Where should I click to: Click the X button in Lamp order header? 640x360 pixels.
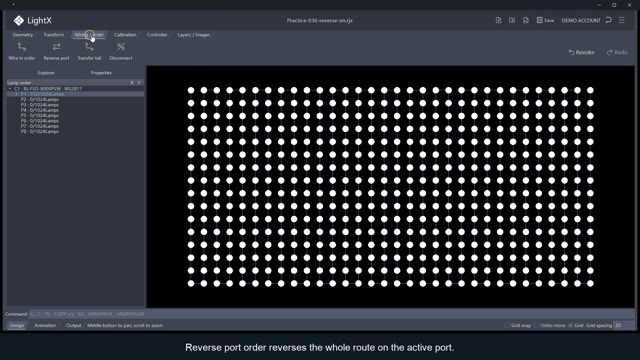click(x=132, y=82)
